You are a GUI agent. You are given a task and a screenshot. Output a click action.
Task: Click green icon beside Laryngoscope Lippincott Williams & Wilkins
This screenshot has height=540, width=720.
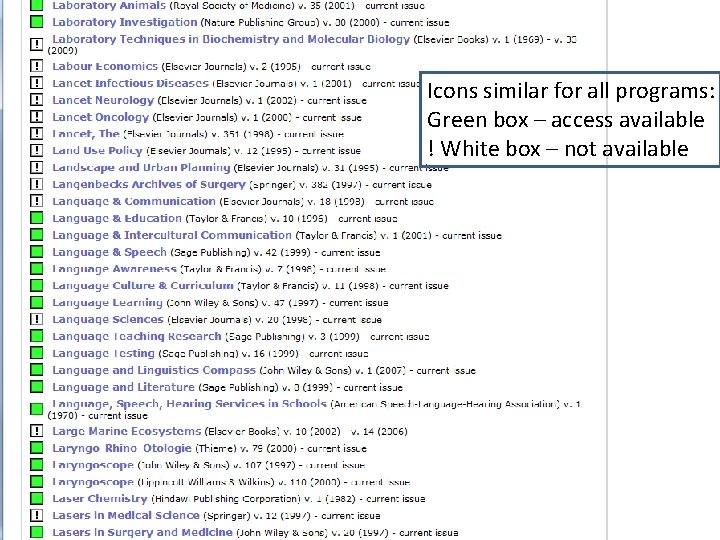click(x=36, y=482)
